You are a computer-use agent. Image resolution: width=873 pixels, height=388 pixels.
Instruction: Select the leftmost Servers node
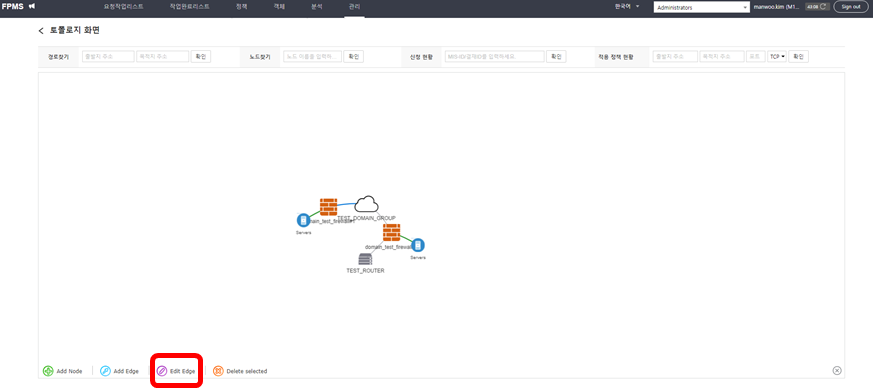tap(303, 220)
